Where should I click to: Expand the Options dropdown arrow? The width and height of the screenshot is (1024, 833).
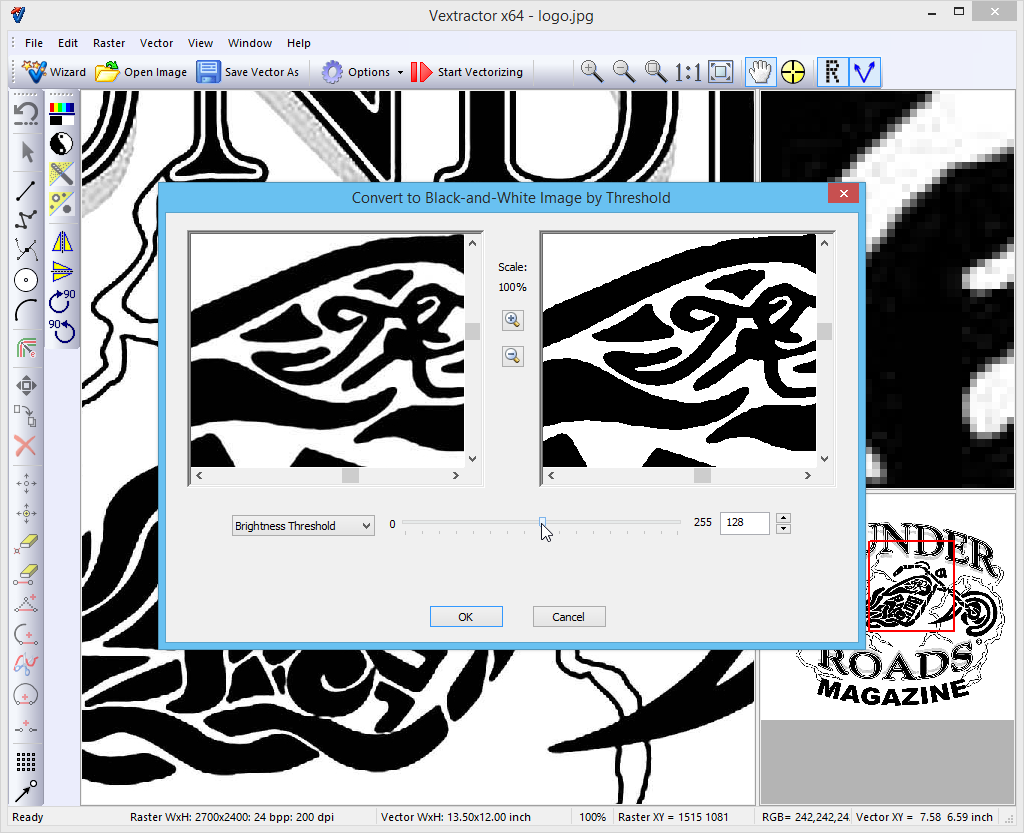click(x=400, y=72)
